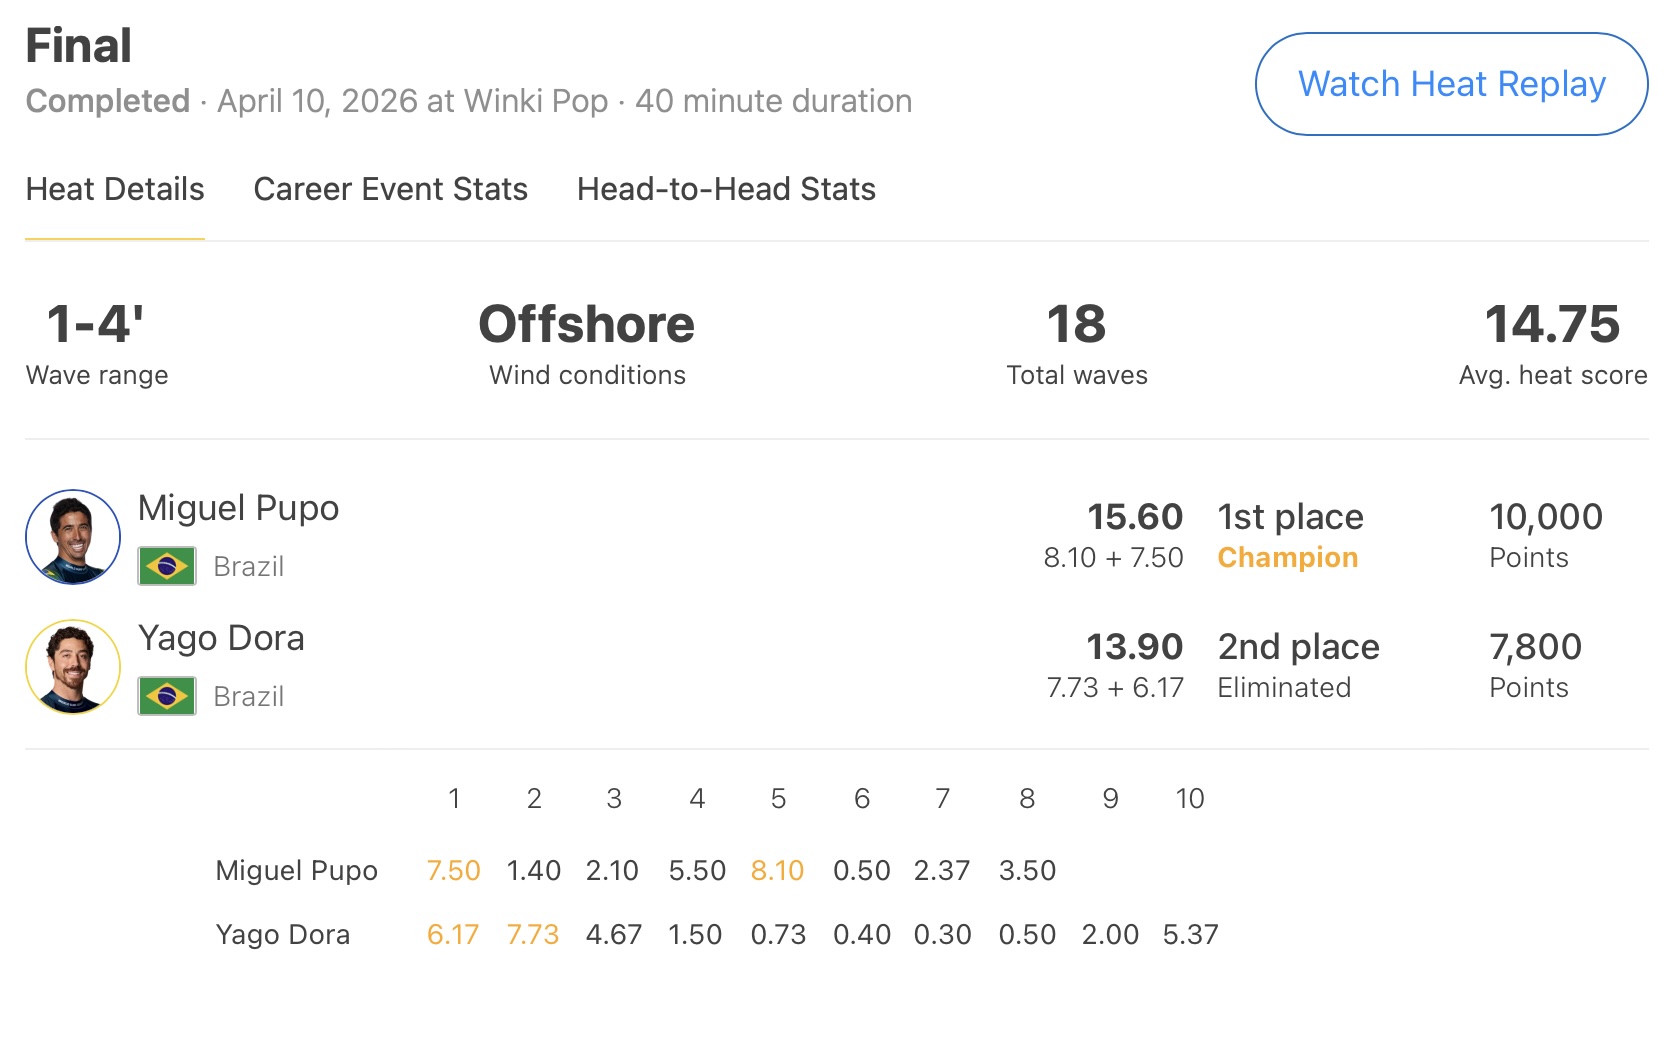Click Yago Dora's 13.90 heat total
This screenshot has height=1054, width=1668.
click(x=1134, y=647)
